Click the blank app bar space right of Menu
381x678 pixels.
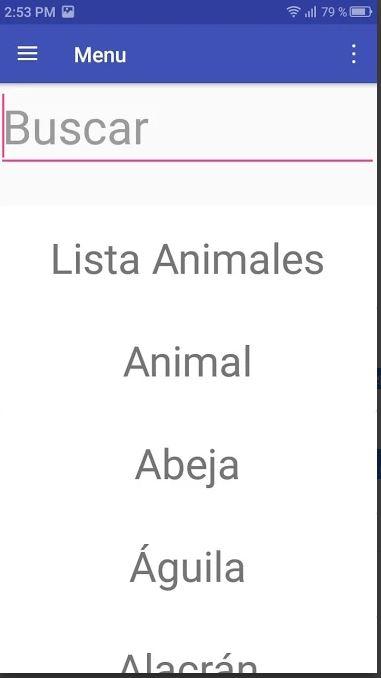pos(236,54)
